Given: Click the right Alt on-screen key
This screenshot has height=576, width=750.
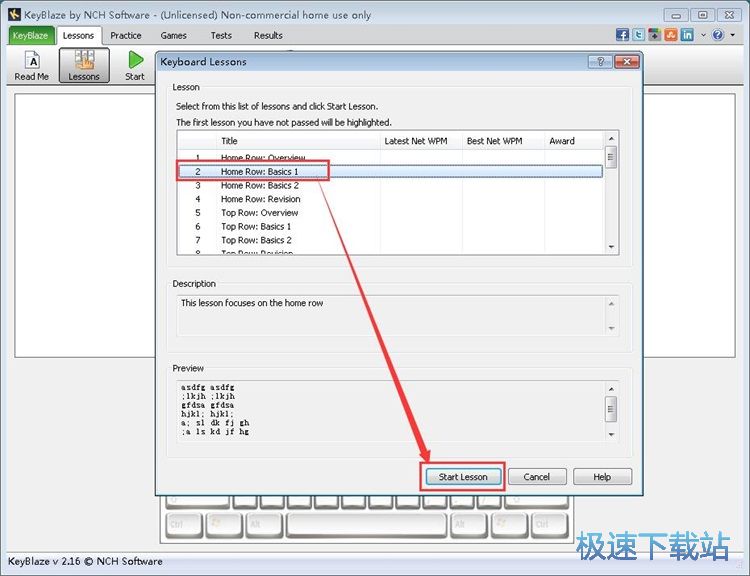Looking at the screenshot, I should click(x=469, y=525).
